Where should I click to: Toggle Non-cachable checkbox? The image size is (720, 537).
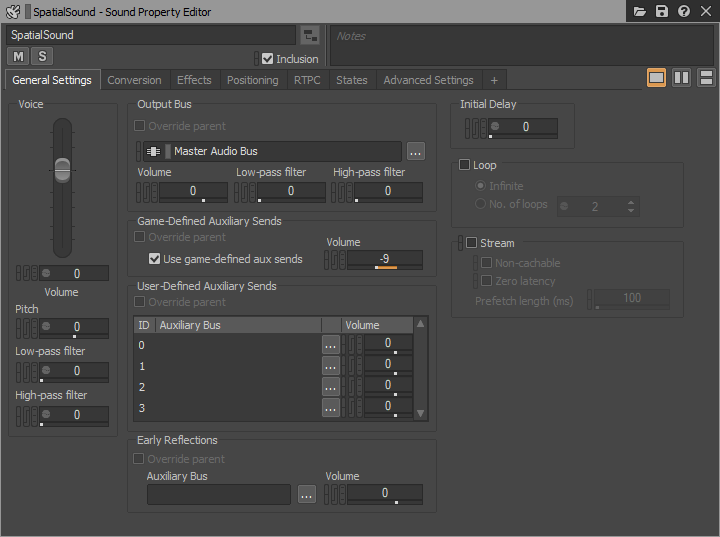coord(486,263)
